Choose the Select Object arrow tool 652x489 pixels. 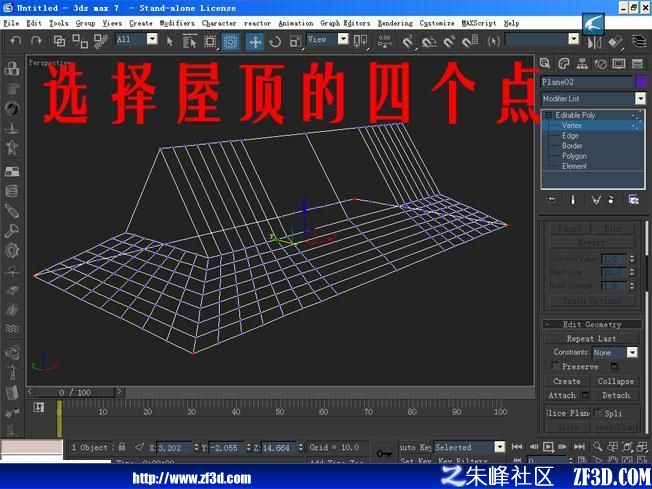(170, 41)
